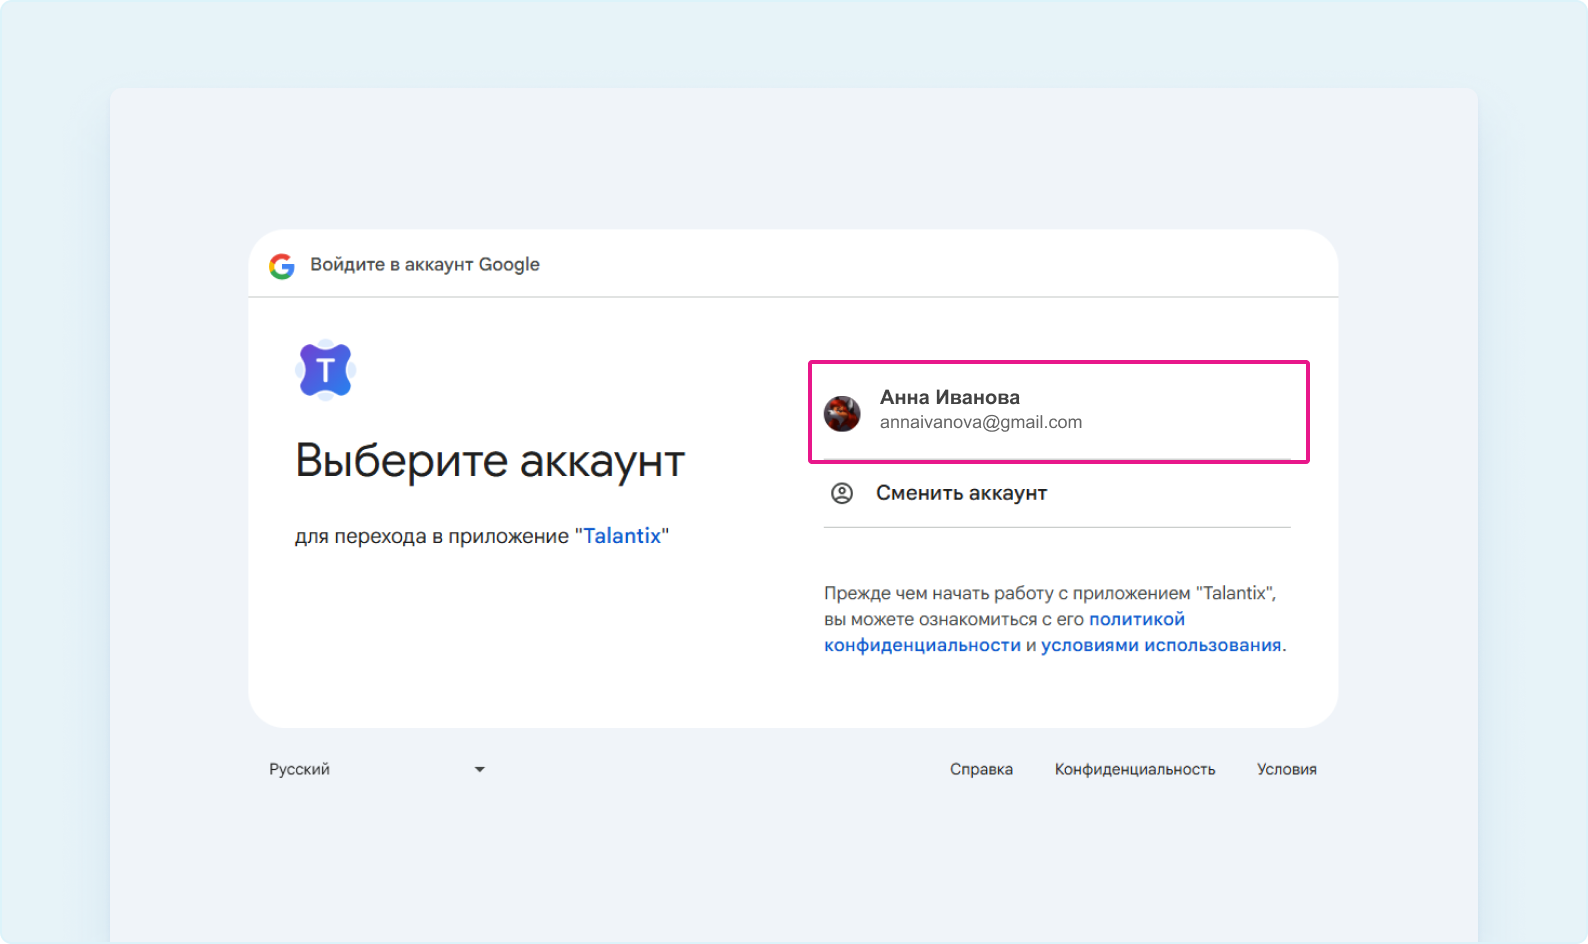Click the annaivanova@gmail.com email address
The width and height of the screenshot is (1588, 944).
click(980, 422)
